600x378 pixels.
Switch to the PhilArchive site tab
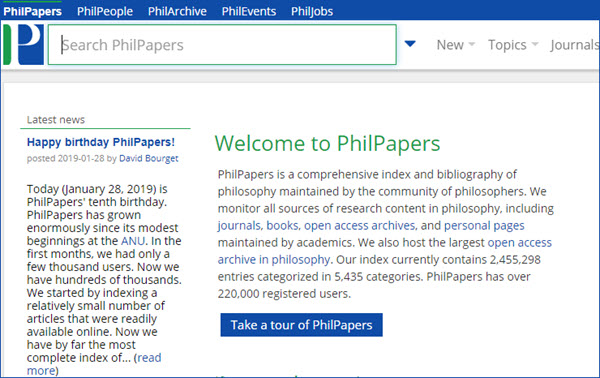pos(177,11)
